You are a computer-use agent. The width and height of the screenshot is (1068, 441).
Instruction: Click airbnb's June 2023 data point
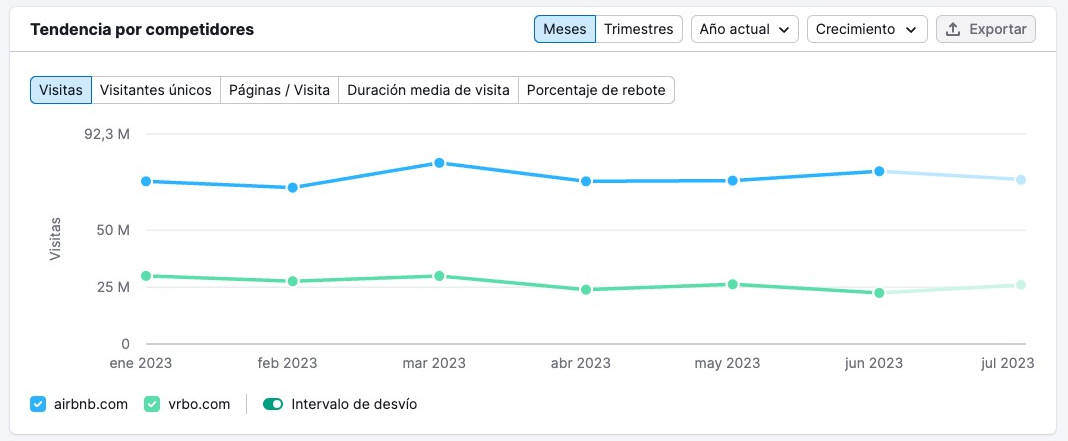879,171
